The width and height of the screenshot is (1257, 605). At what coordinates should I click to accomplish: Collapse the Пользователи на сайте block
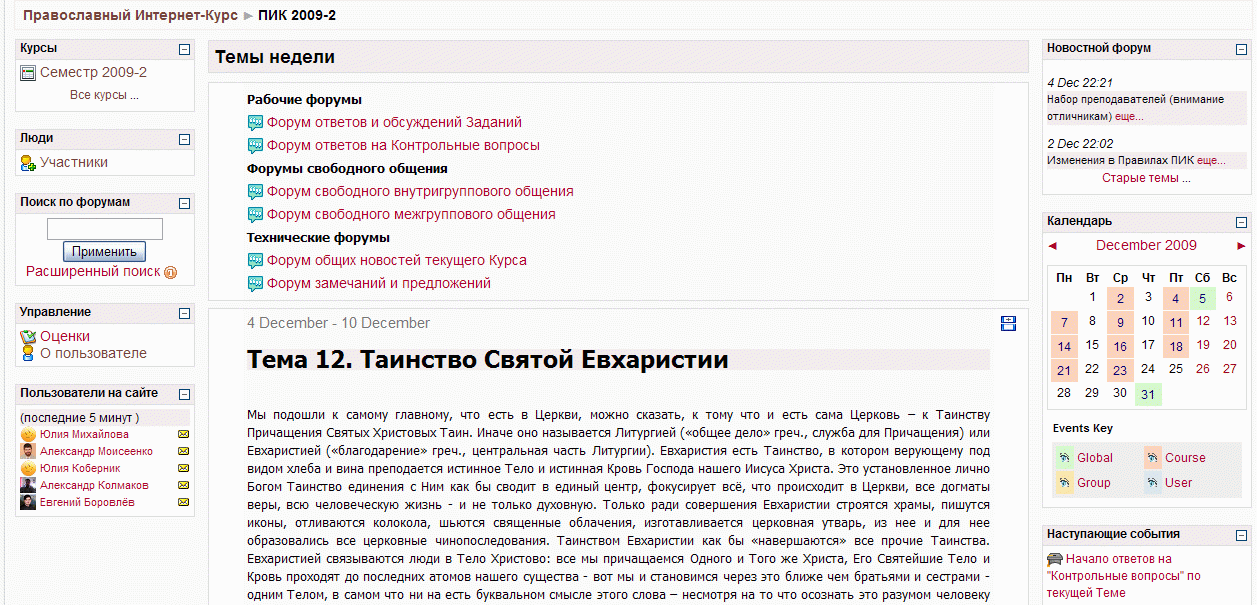click(x=186, y=392)
